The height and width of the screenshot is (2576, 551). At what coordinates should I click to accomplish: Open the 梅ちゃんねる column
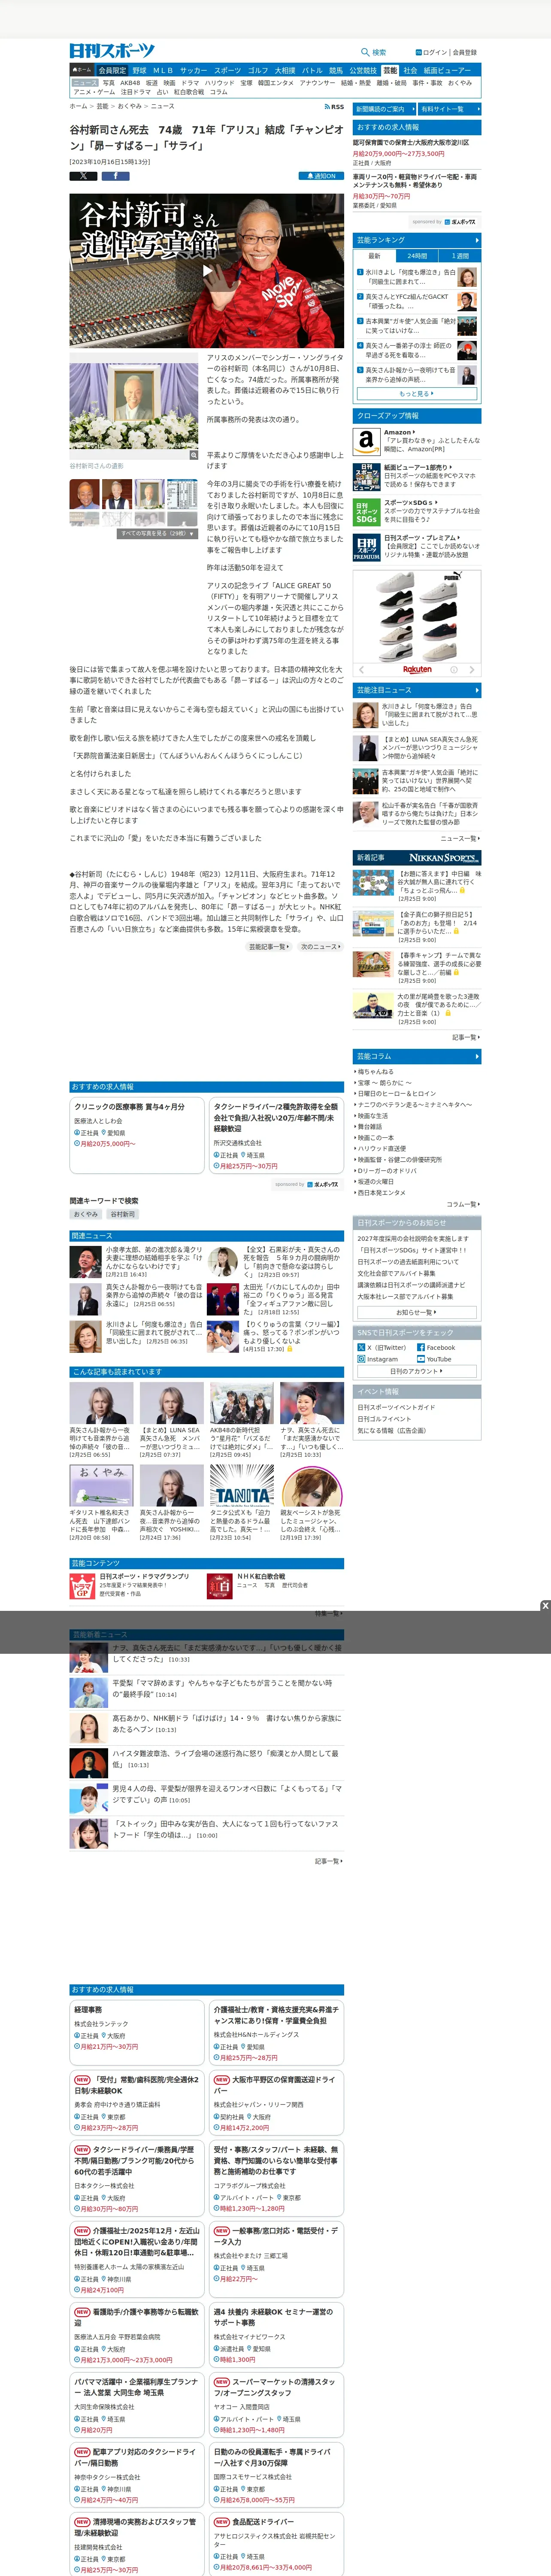coord(375,1072)
